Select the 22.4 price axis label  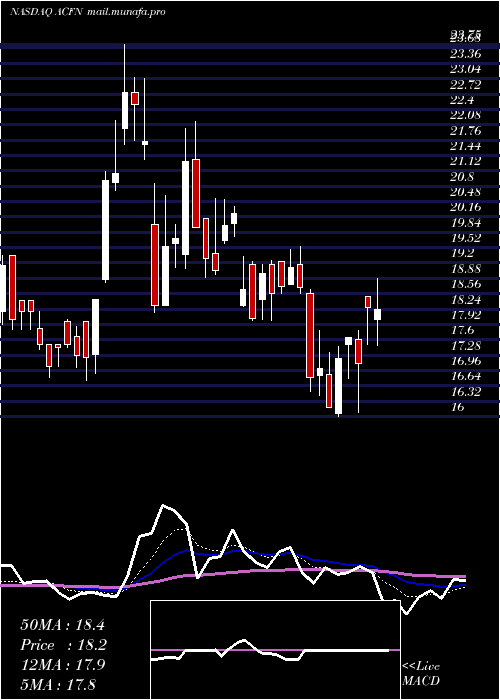pyautogui.click(x=462, y=100)
